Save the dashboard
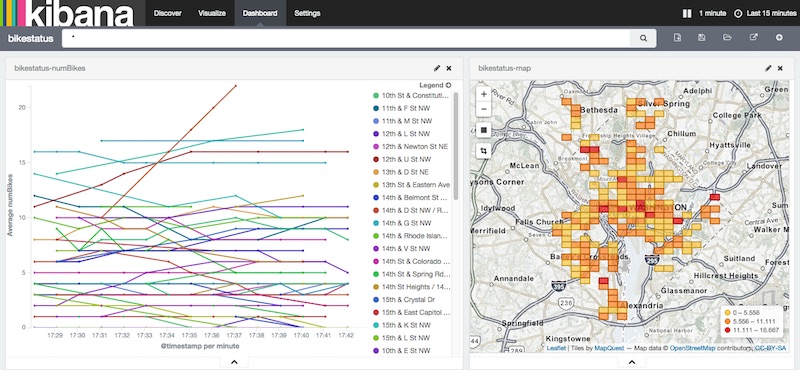This screenshot has height=370, width=800. tap(702, 38)
